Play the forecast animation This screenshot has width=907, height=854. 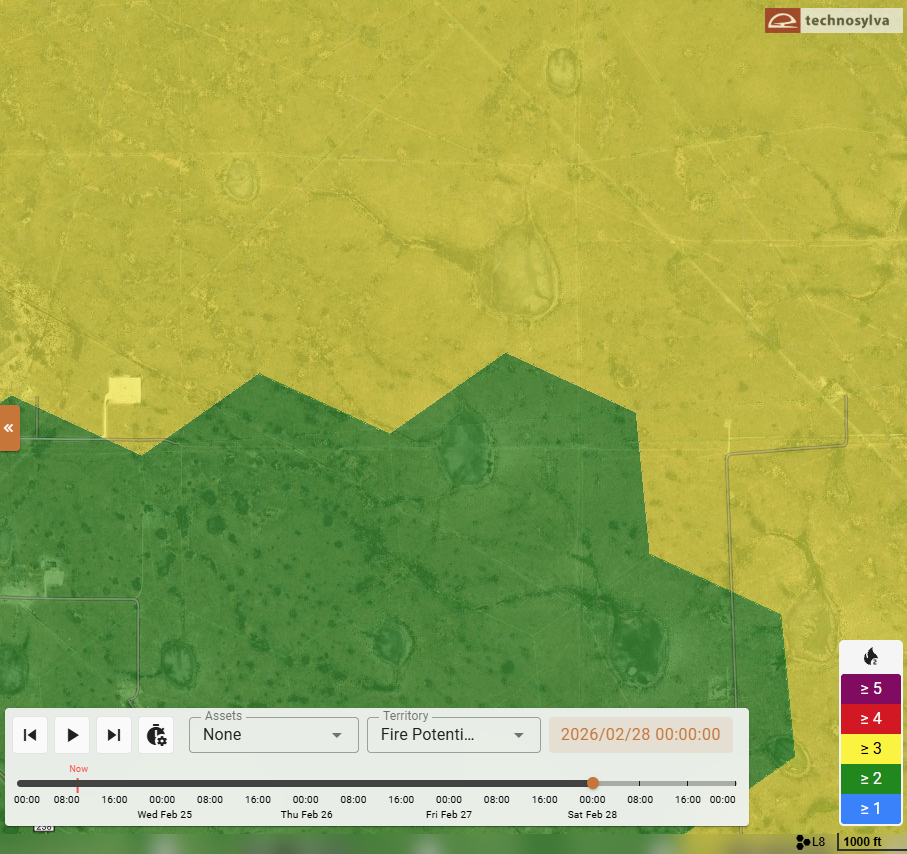[72, 735]
